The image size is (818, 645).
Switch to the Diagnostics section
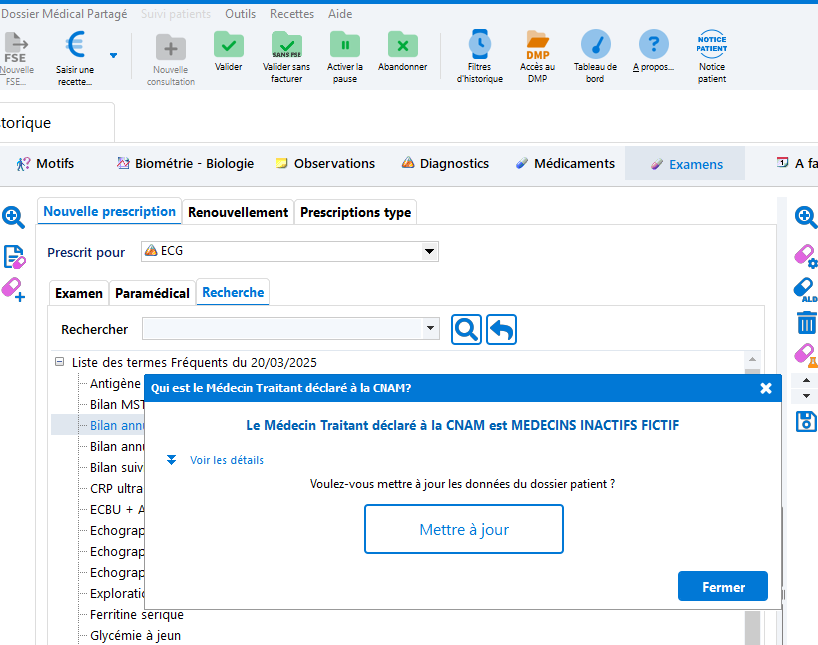click(x=445, y=164)
